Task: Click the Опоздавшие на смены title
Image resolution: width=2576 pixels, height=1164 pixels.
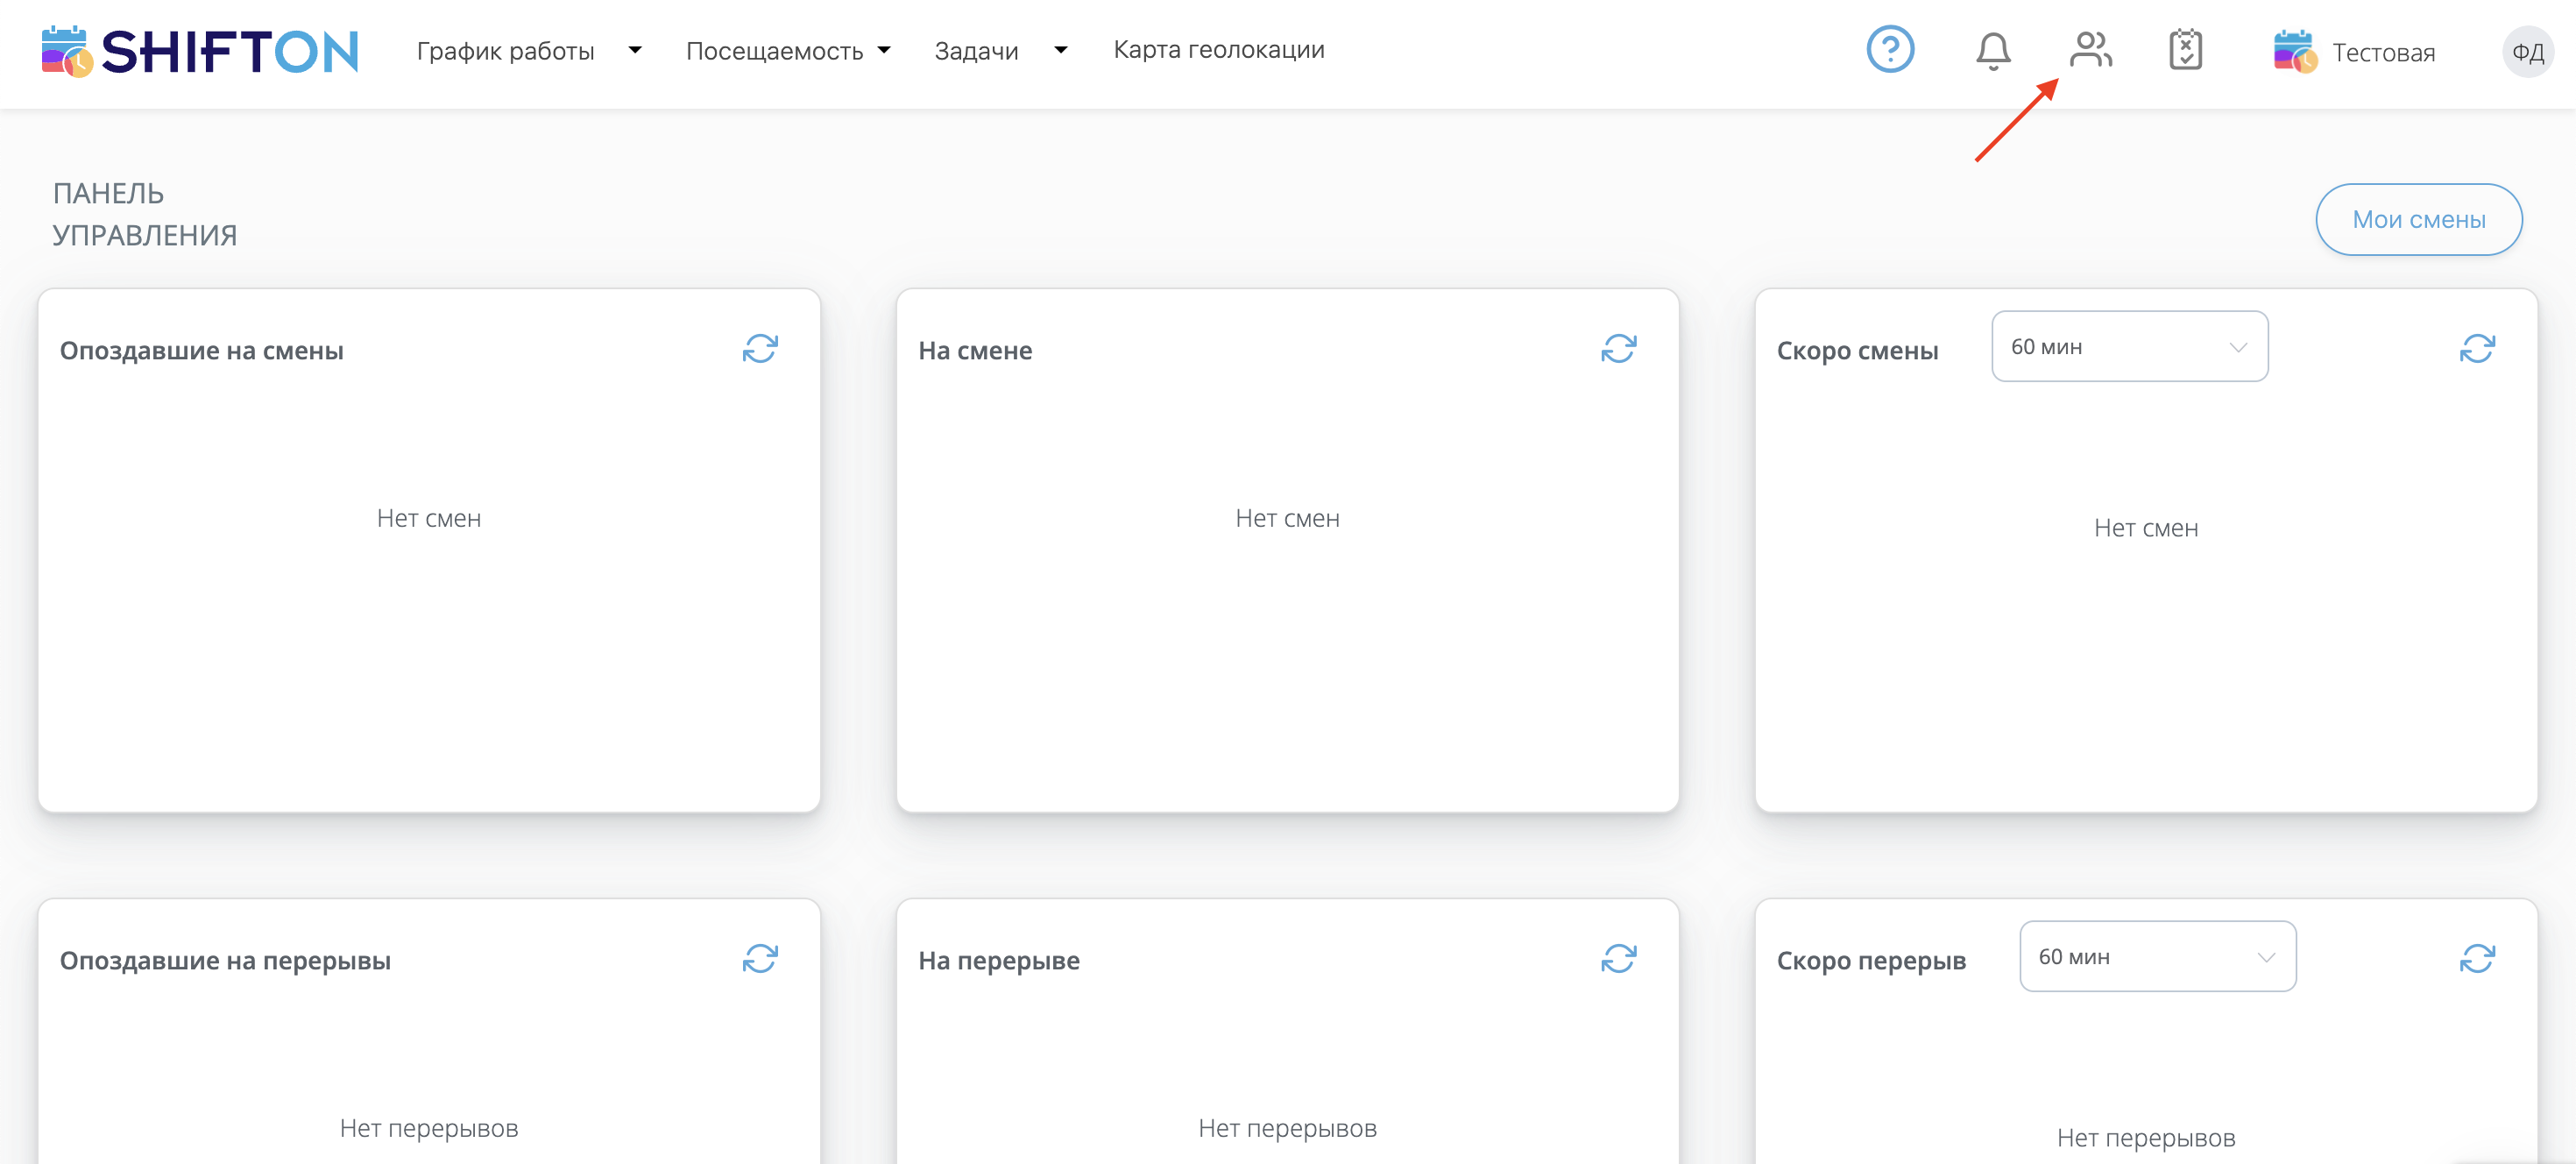Action: pyautogui.click(x=201, y=351)
